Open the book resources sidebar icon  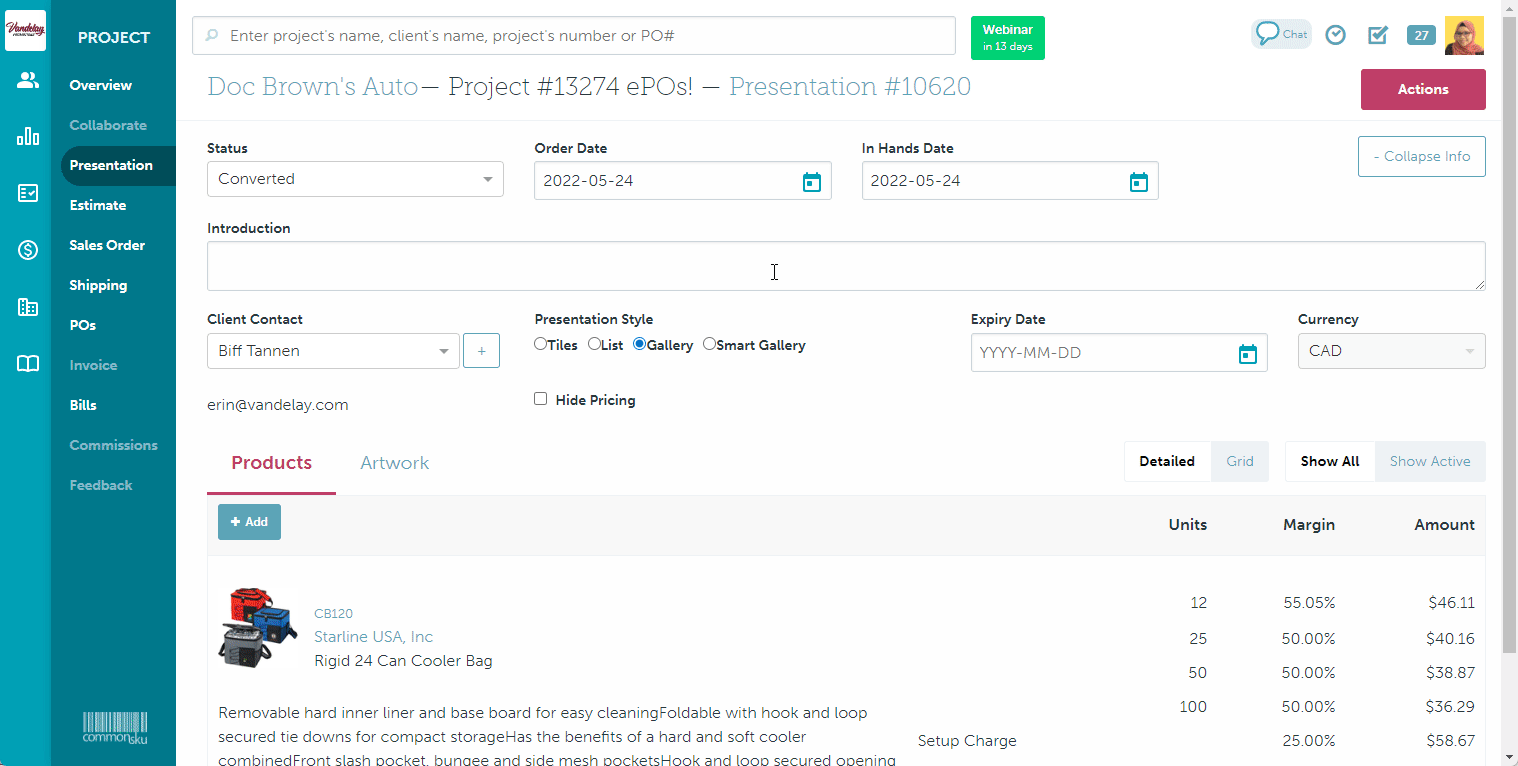click(28, 364)
